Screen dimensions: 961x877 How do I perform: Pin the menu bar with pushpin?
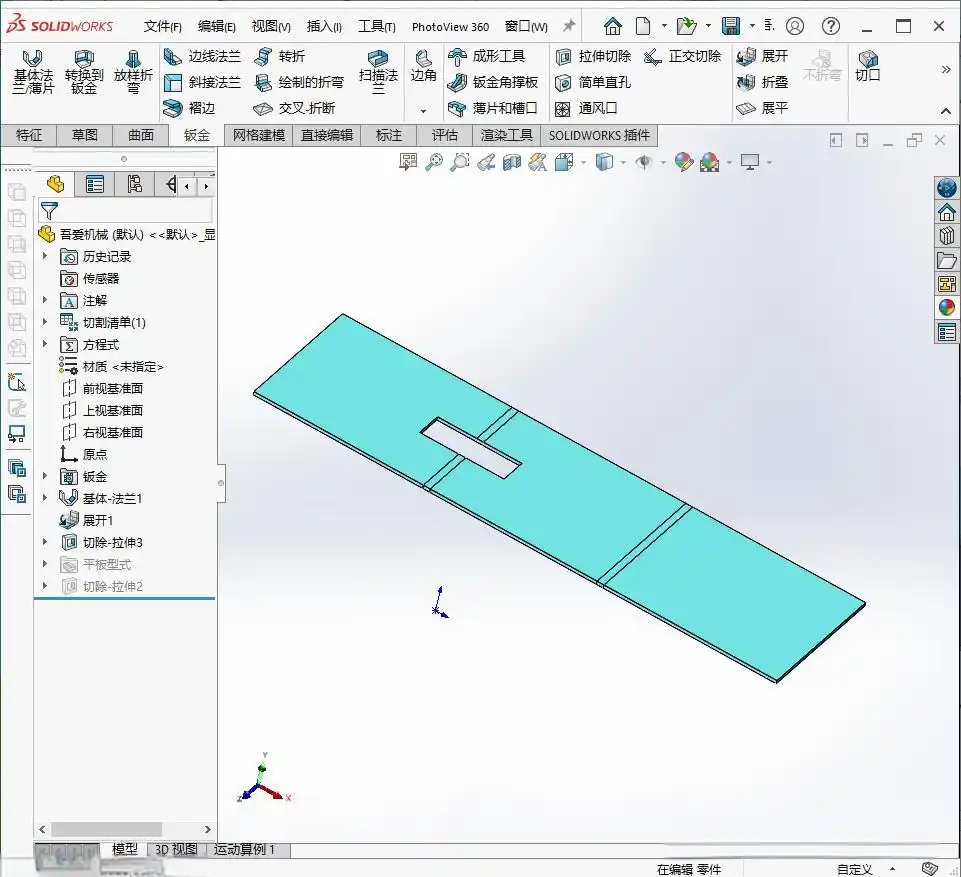(569, 26)
